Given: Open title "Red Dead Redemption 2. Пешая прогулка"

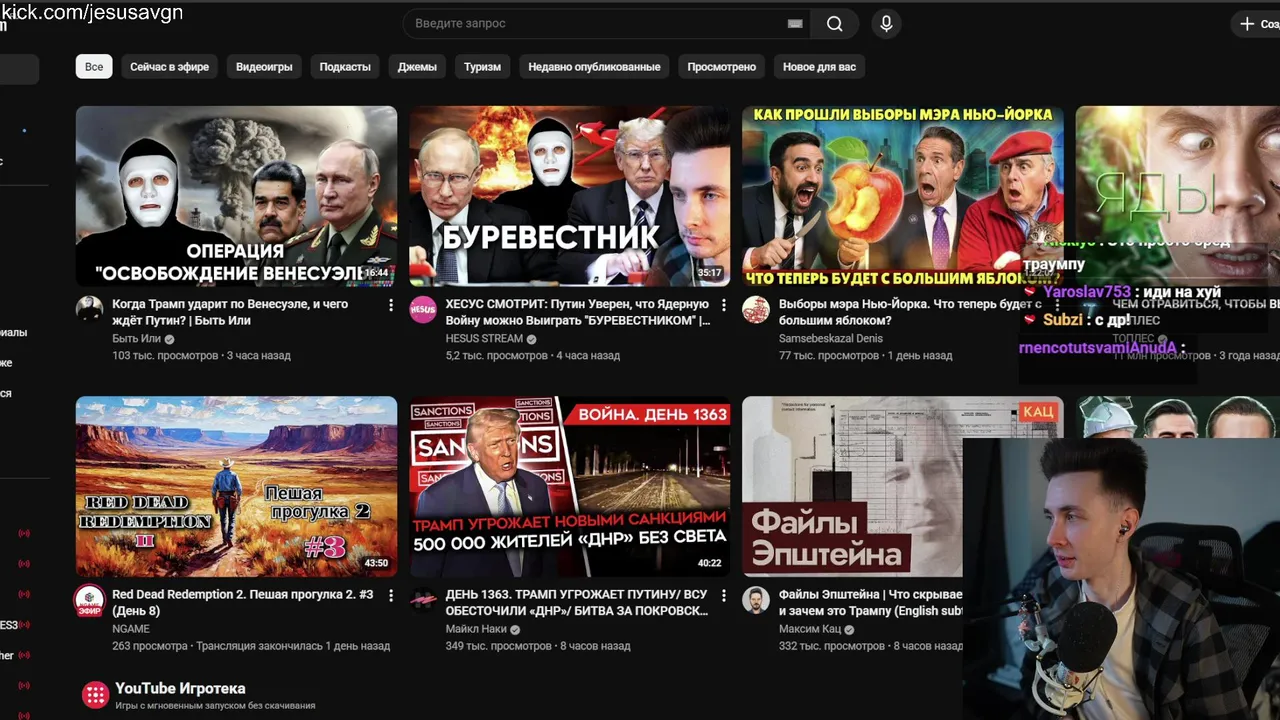Looking at the screenshot, I should click(x=243, y=602).
